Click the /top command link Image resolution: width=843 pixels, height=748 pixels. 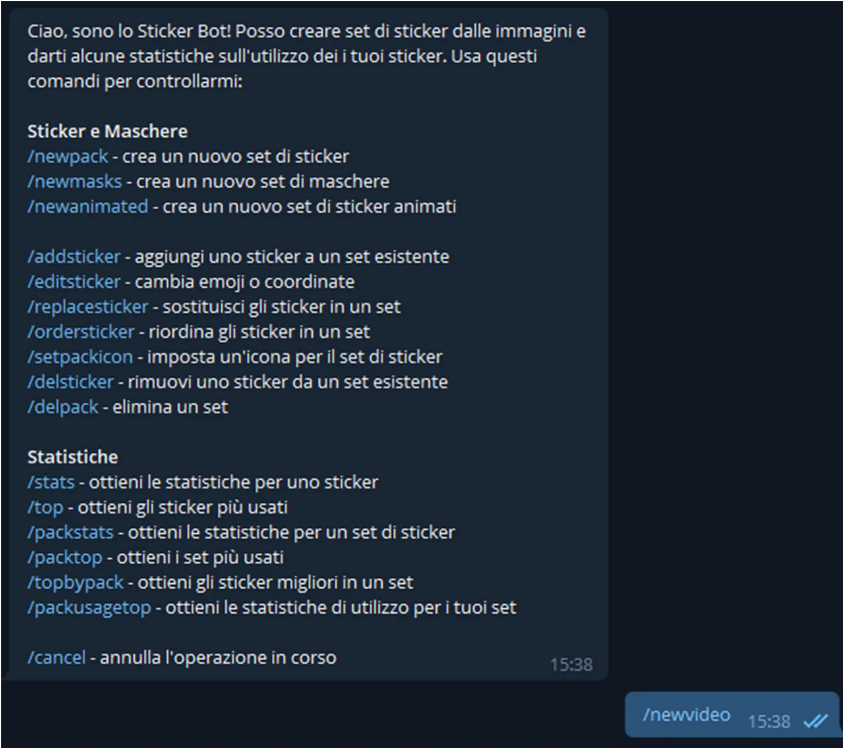click(45, 508)
